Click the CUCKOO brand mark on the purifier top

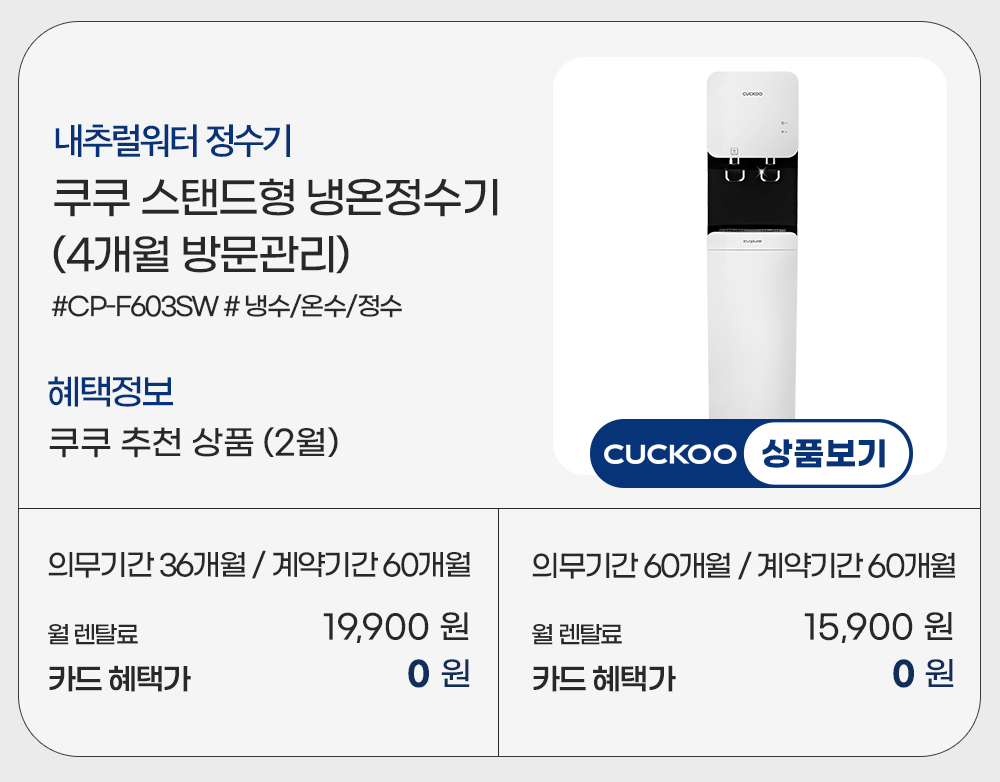[753, 94]
